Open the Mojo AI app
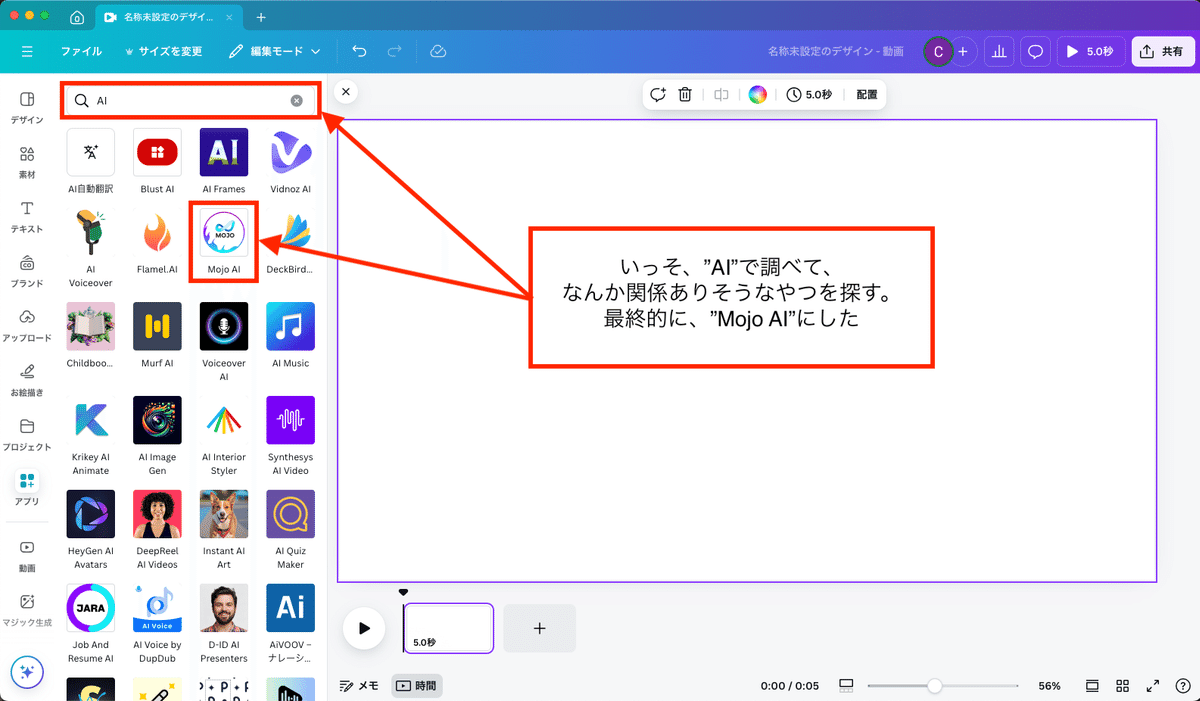This screenshot has width=1200, height=701. [x=224, y=234]
